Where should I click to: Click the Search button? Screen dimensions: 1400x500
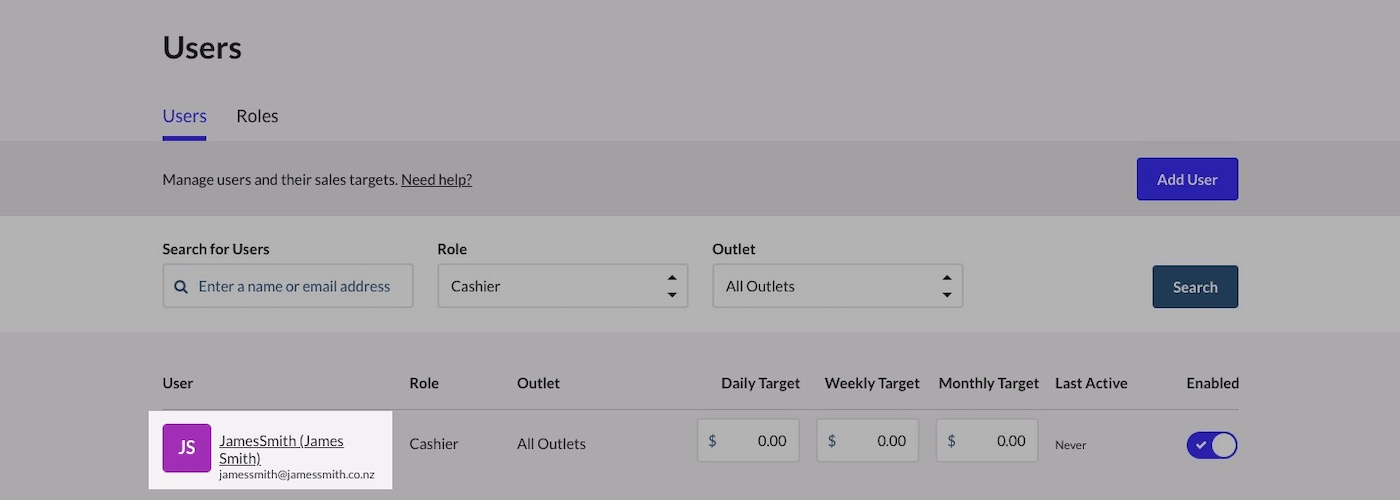pos(1195,287)
